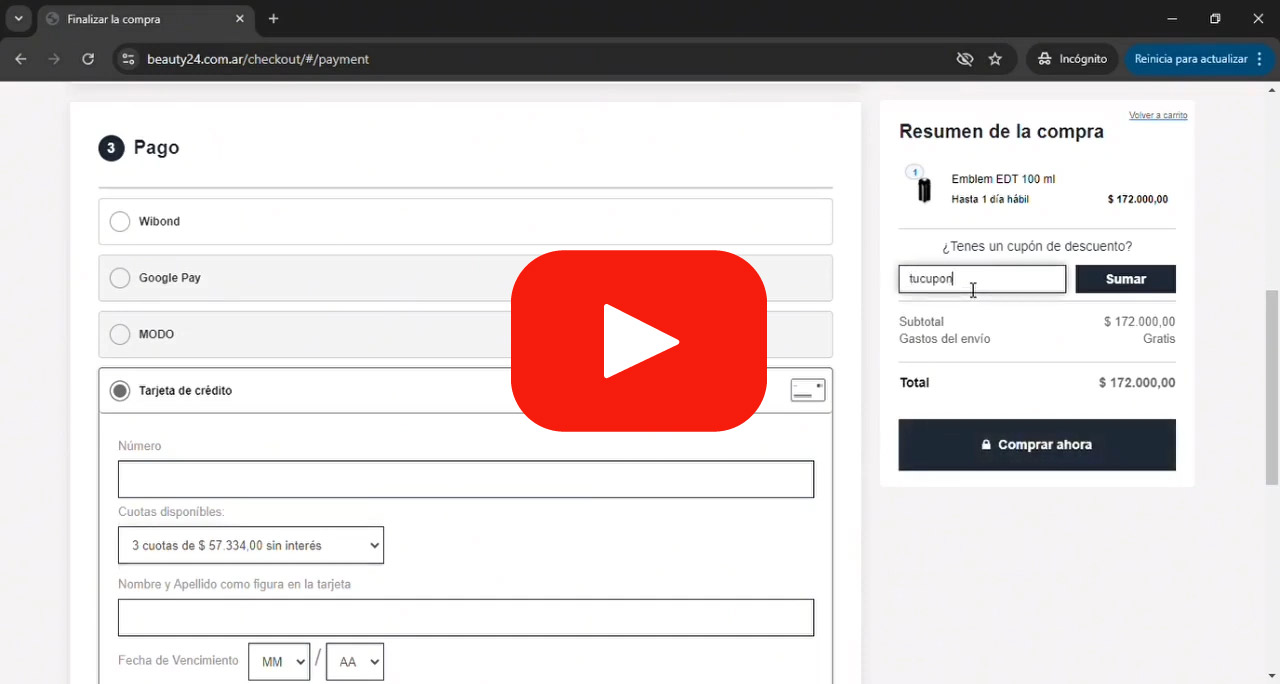This screenshot has width=1280, height=684.
Task: Reload the checkout page
Action: (x=88, y=59)
